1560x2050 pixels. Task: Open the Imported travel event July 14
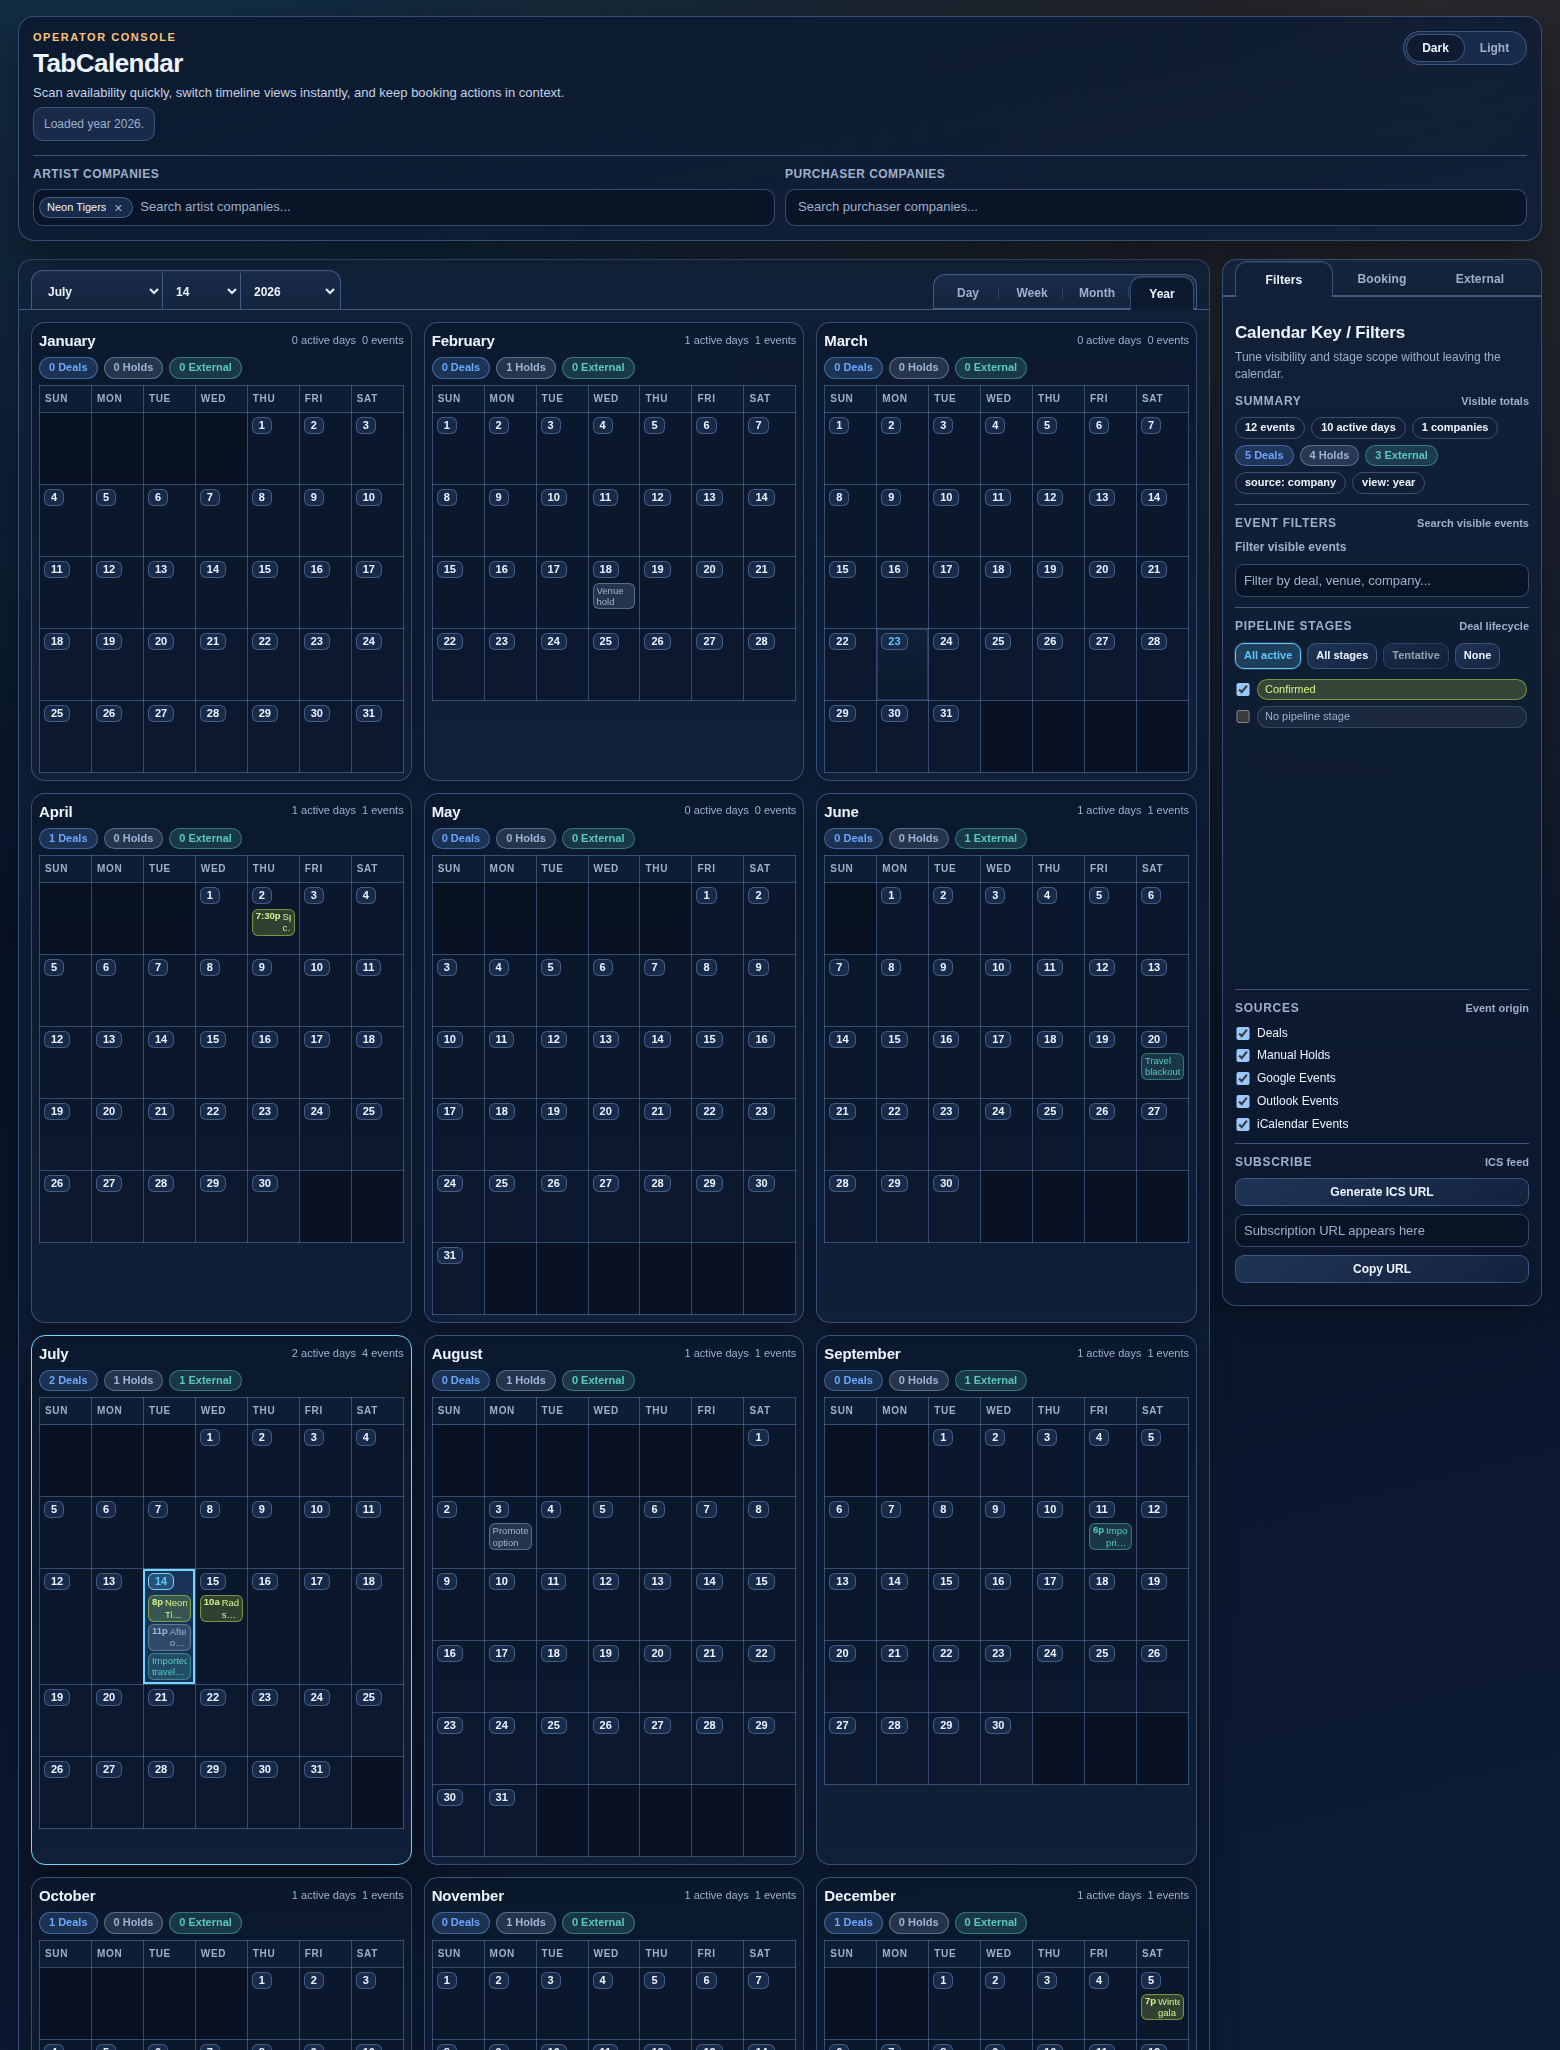click(x=169, y=1666)
